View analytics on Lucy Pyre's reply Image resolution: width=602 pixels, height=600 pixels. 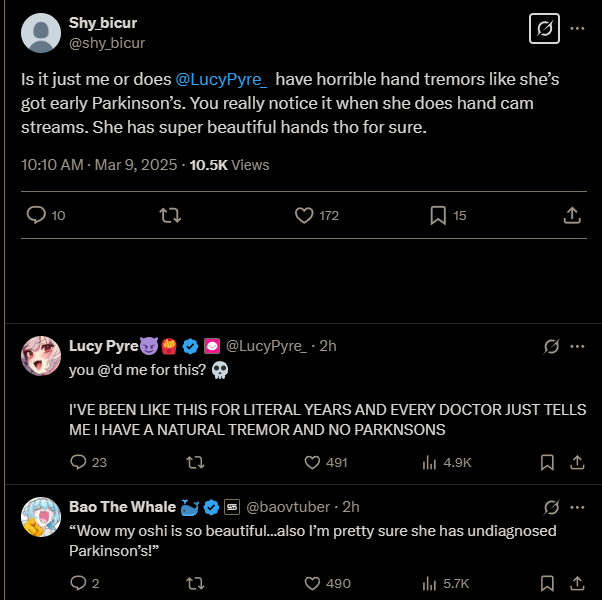click(431, 462)
